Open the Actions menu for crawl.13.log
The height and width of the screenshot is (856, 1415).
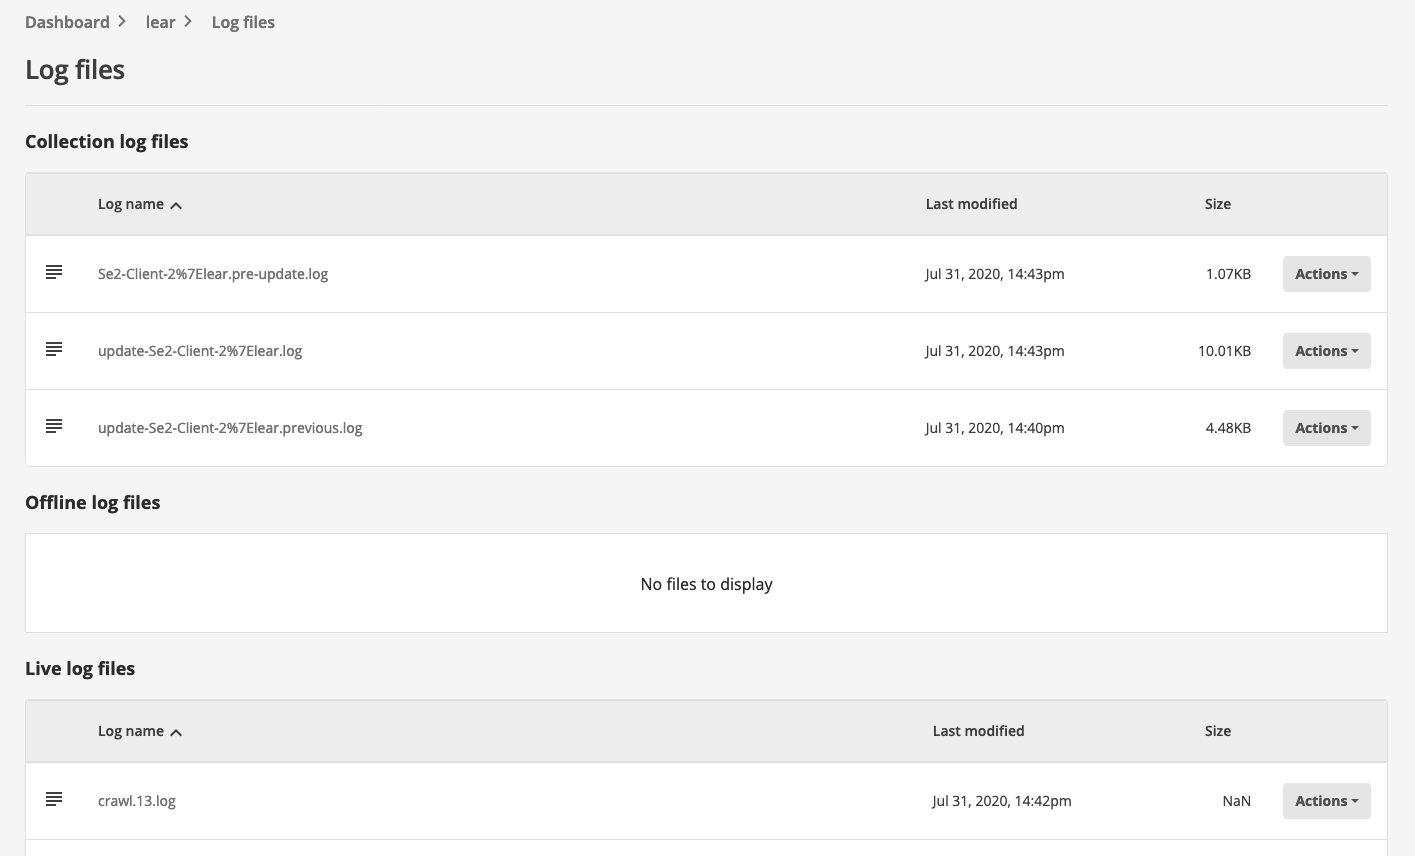(x=1326, y=800)
